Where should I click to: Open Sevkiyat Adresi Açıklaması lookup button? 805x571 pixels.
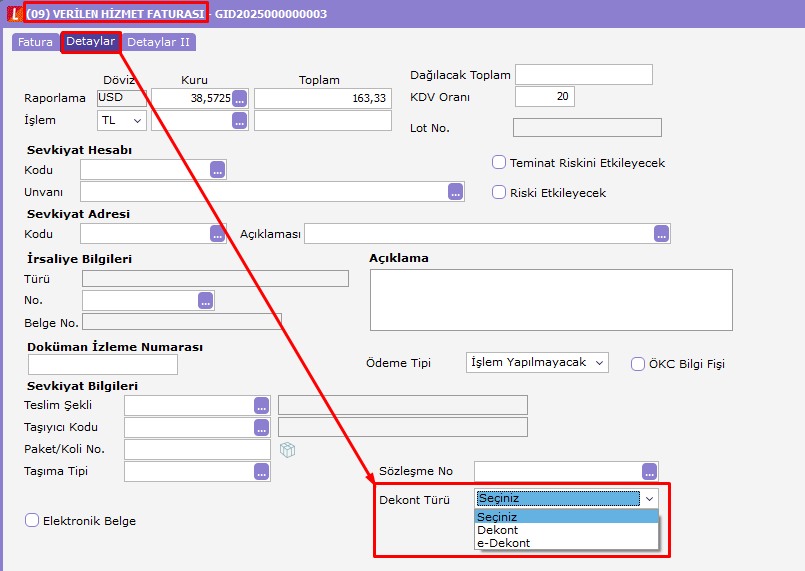pos(661,234)
